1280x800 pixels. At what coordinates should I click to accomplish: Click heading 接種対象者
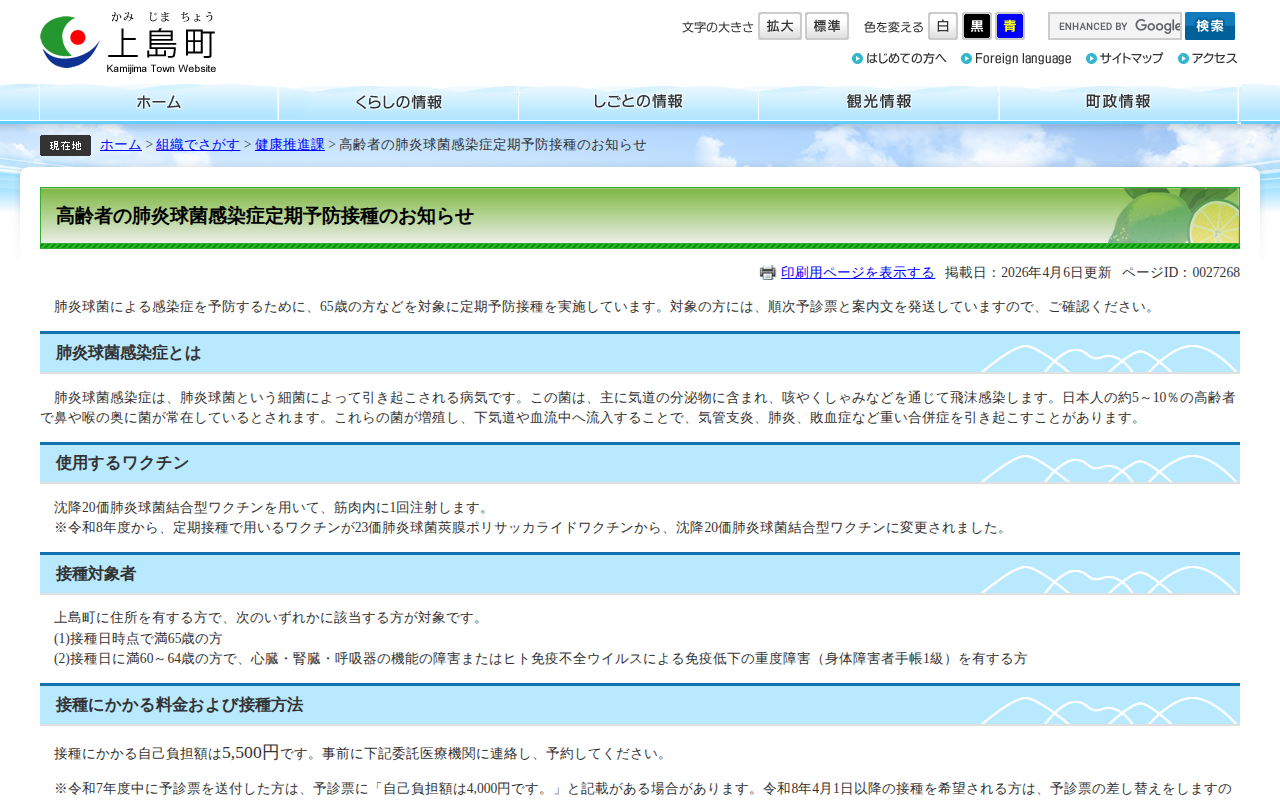pos(96,574)
